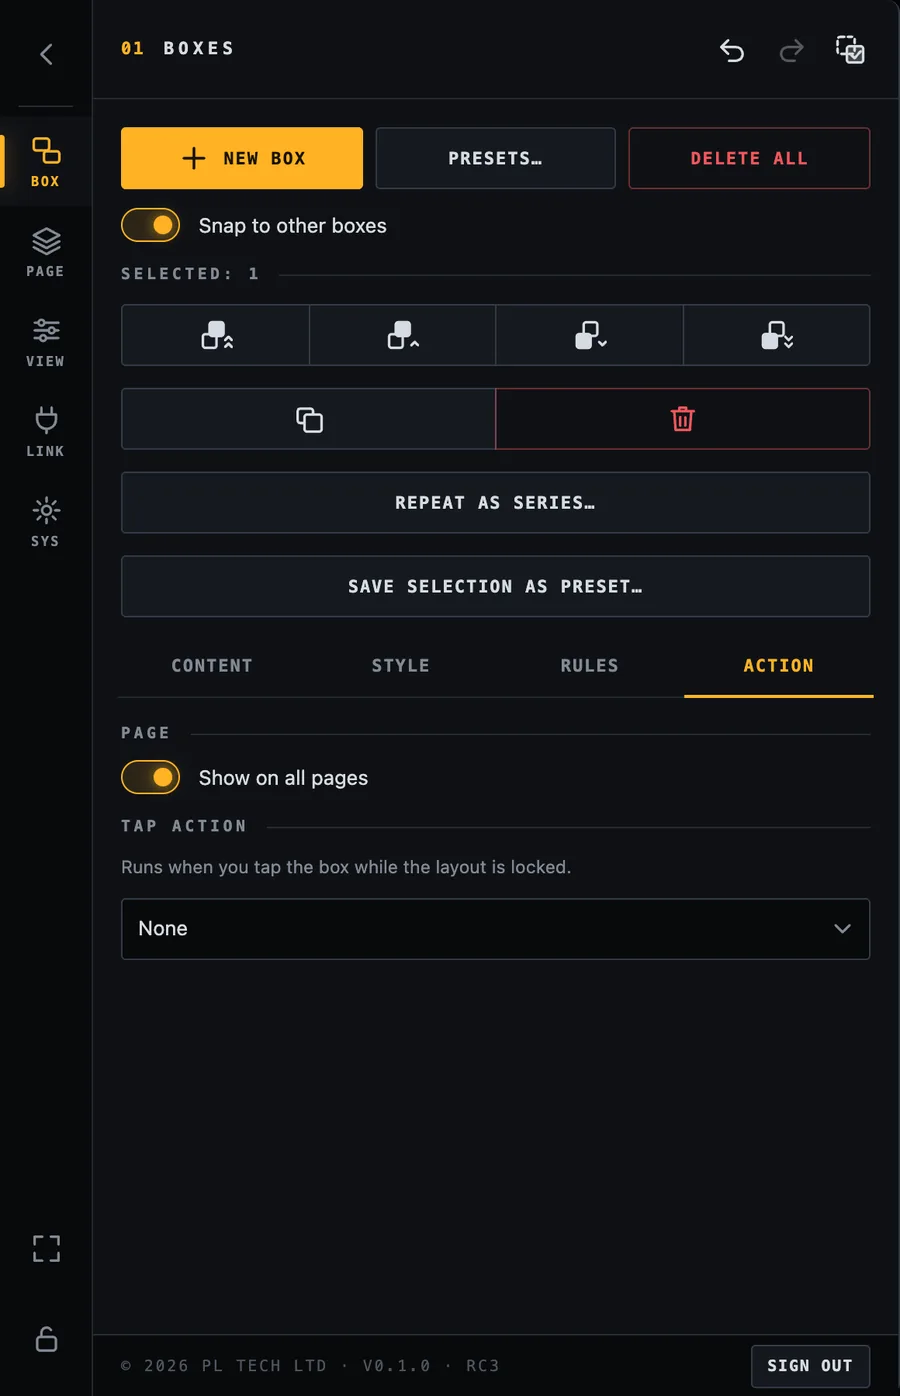Disable Snap to other boxes
The height and width of the screenshot is (1396, 900).
tap(151, 225)
